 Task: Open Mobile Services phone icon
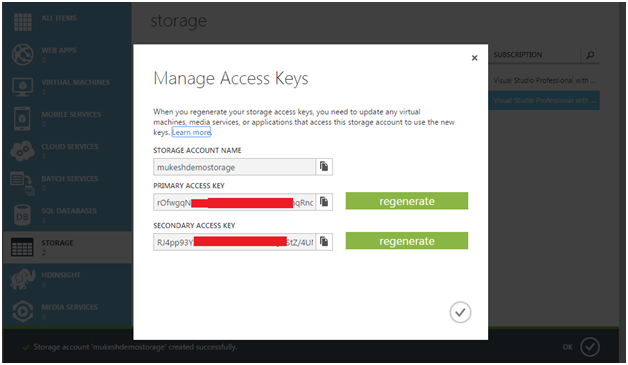pos(22,119)
